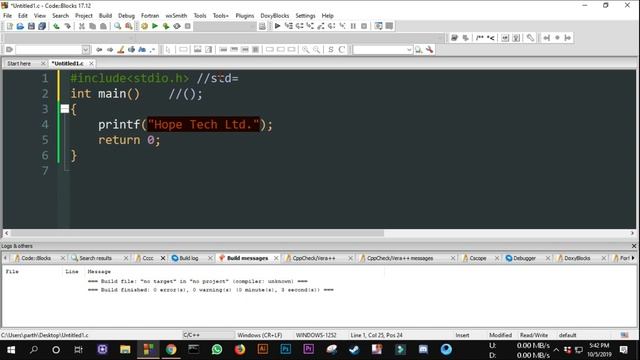Close the Build messages tab
This screenshot has height=360, width=640.
tap(276, 258)
